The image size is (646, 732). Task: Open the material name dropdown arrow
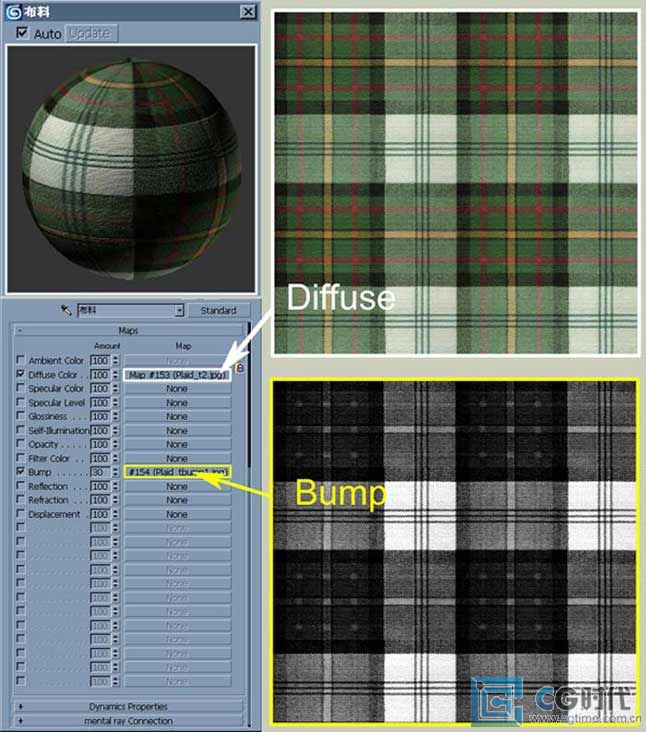(179, 310)
